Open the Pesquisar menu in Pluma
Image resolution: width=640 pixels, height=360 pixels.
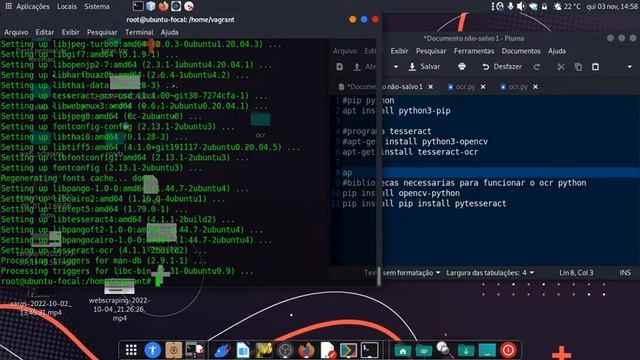[431, 51]
